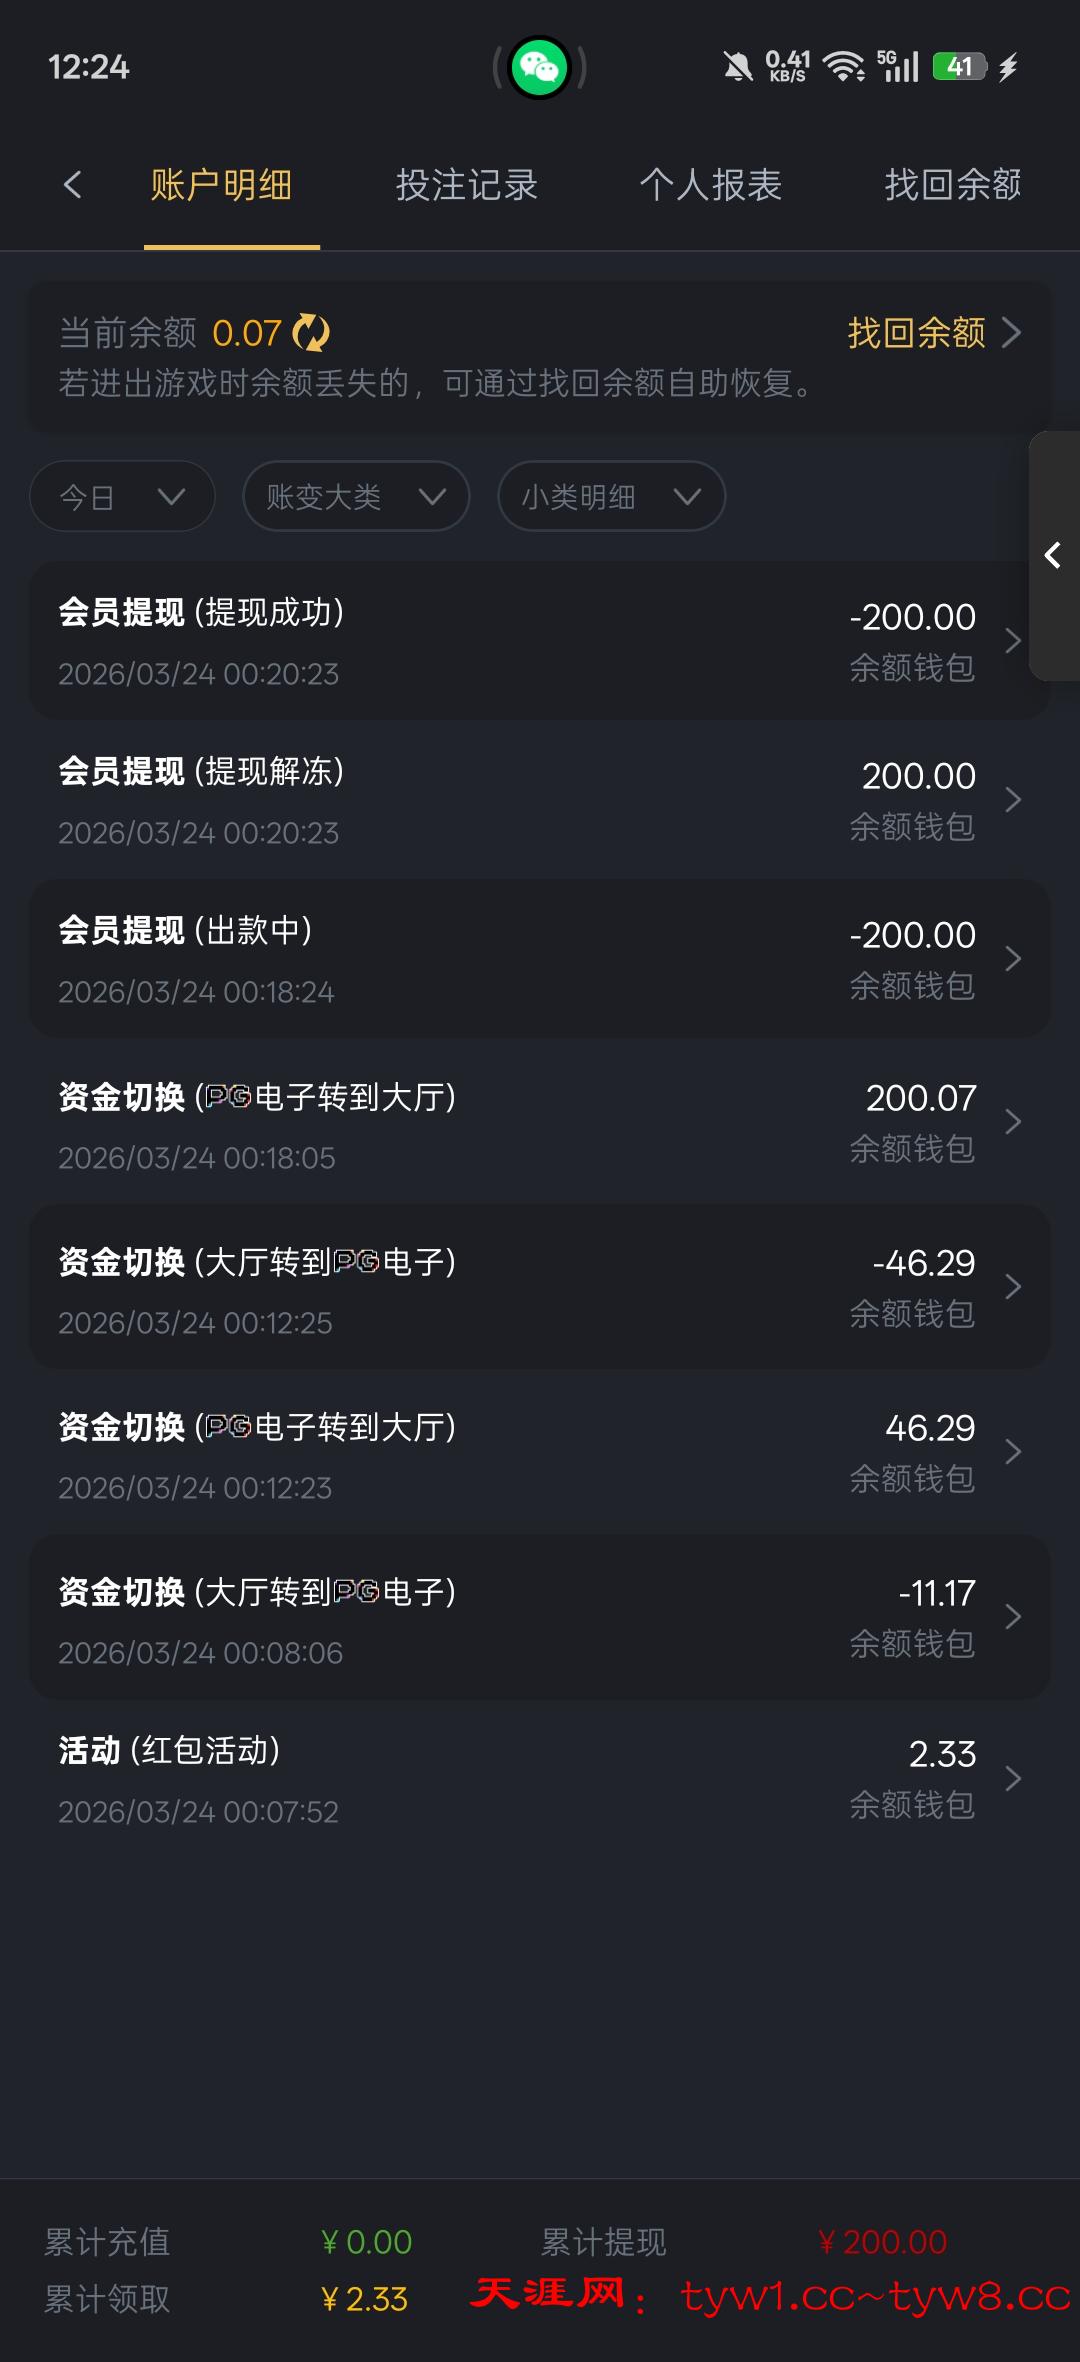The width and height of the screenshot is (1080, 2362).
Task: Select the 账户明细 tab
Action: coord(221,185)
